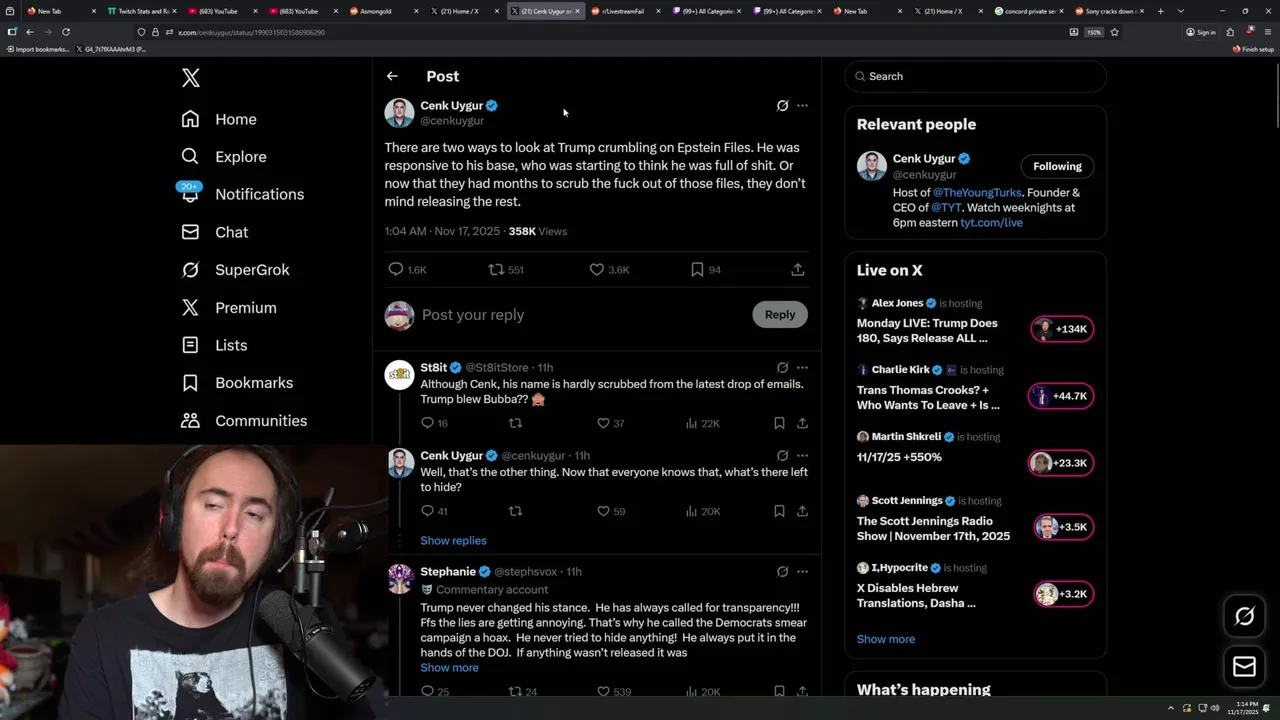1280x720 pixels.
Task: Join Scott Jennings live +3.5K
Action: 1063,527
